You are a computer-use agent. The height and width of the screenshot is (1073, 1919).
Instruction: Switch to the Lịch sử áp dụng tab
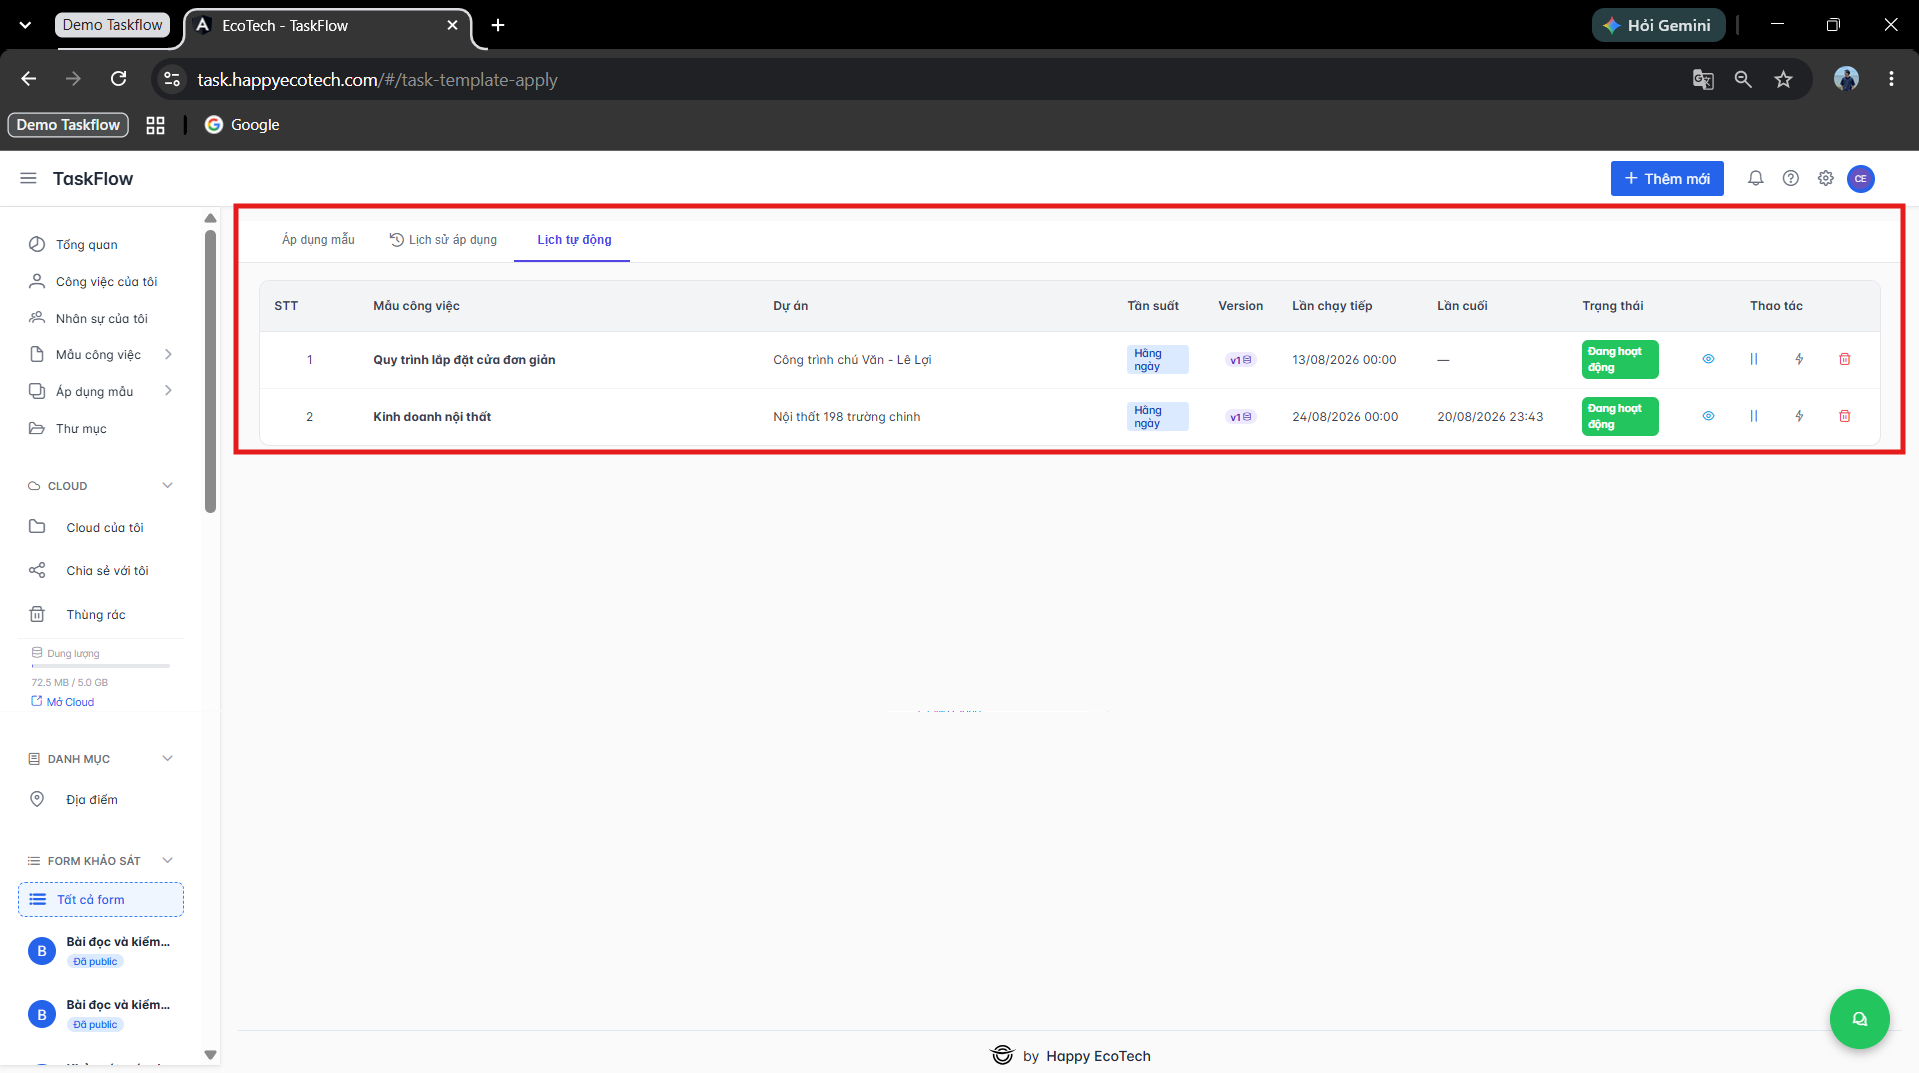point(443,240)
